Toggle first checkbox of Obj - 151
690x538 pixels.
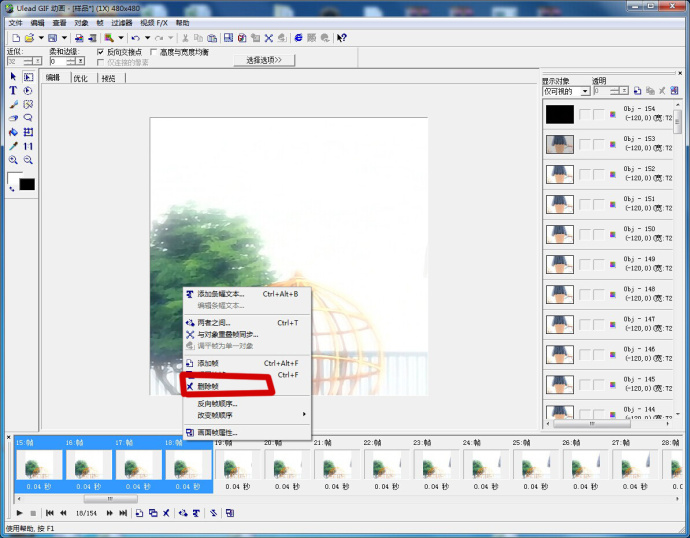(584, 205)
